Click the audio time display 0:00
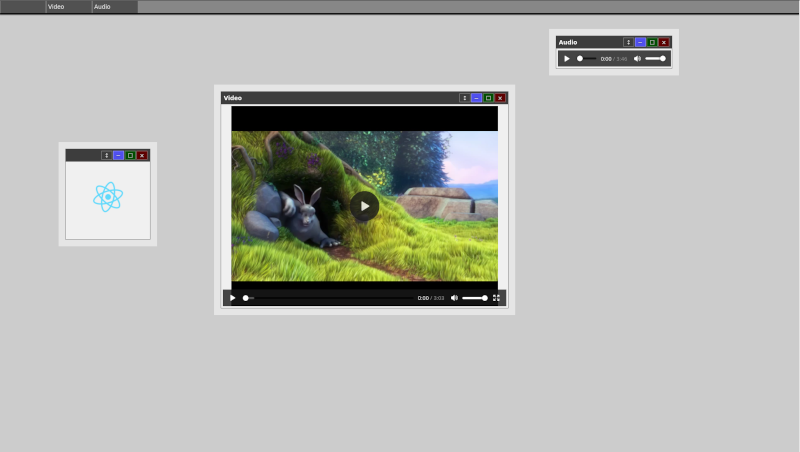The height and width of the screenshot is (452, 800). pyautogui.click(x=606, y=59)
